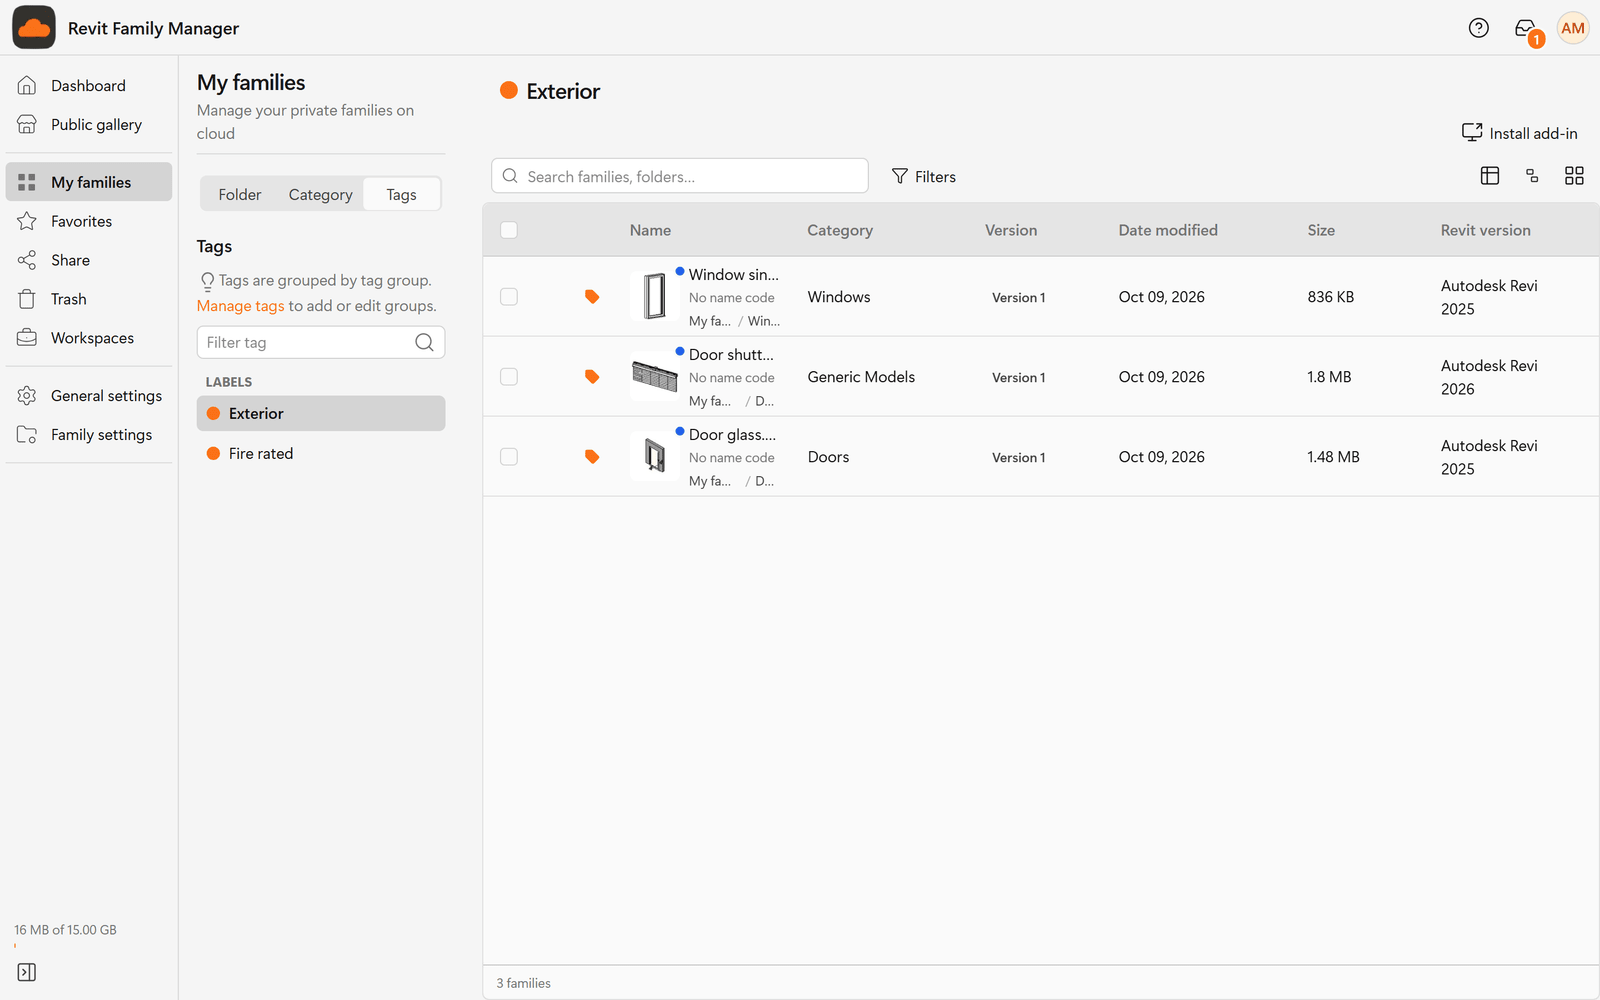Click the Search families, folders field
The width and height of the screenshot is (1600, 1000).
point(679,176)
